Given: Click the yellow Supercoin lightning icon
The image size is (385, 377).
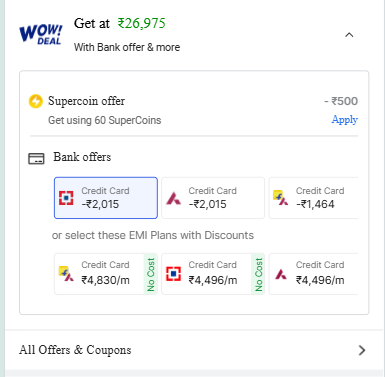Looking at the screenshot, I should point(36,101).
